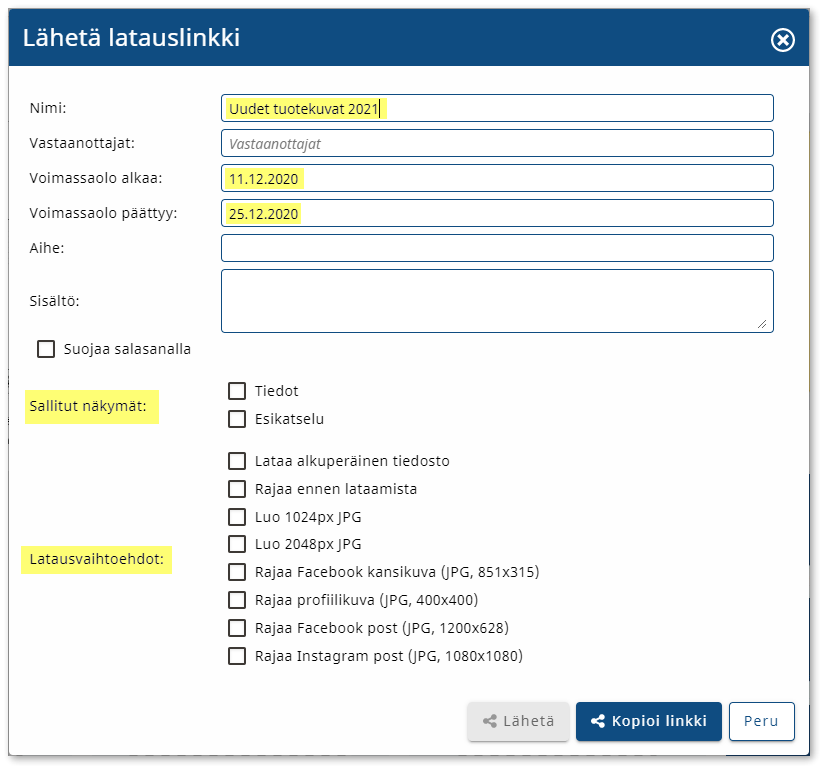Focus the Aihe subject field
Viewport: 821px width, 767px height.
pyautogui.click(x=497, y=248)
